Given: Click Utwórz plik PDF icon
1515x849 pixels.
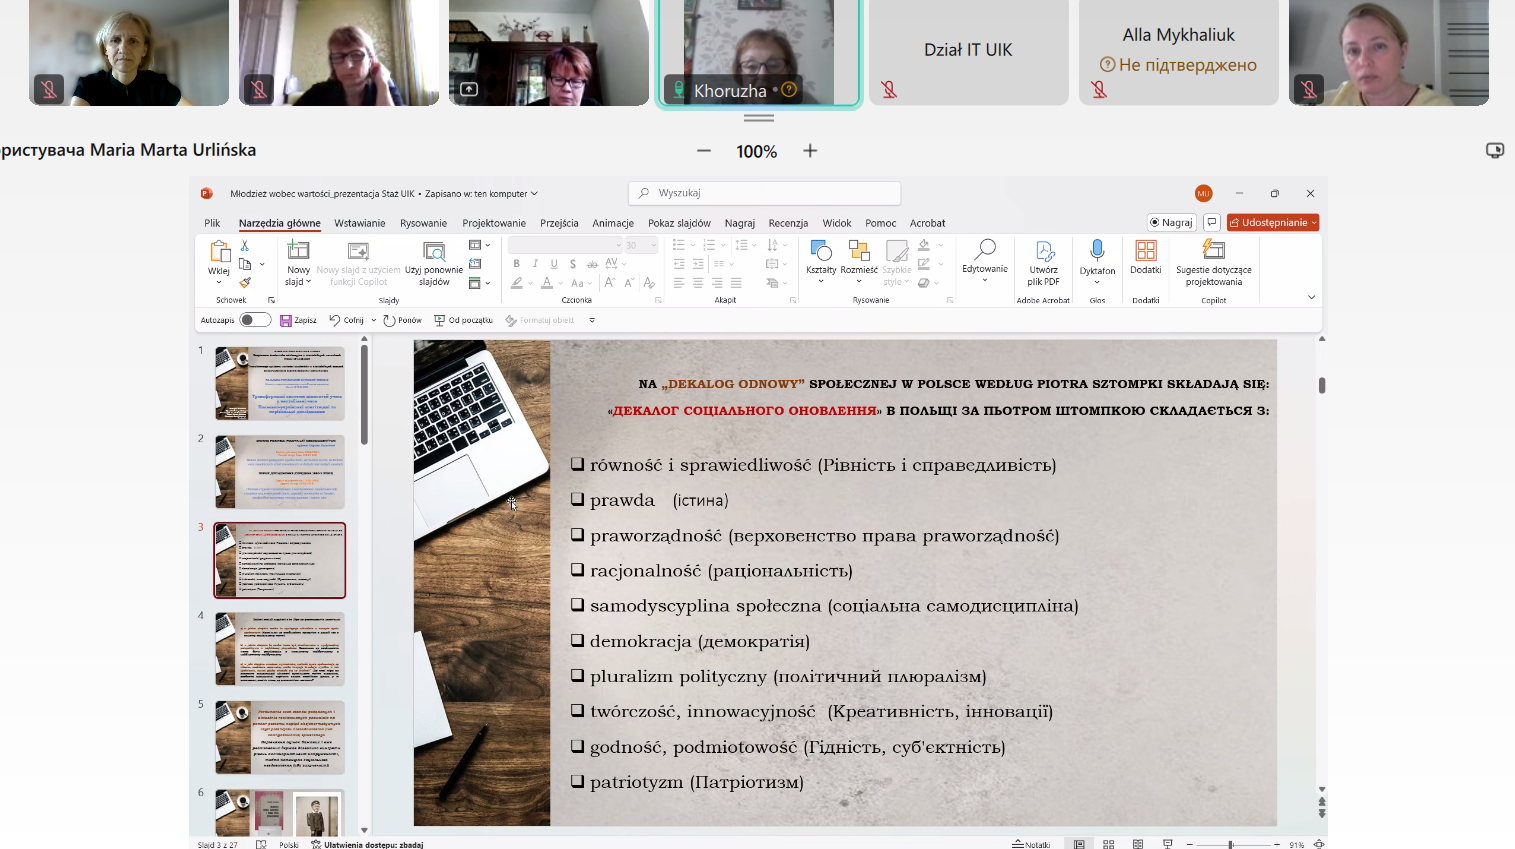Looking at the screenshot, I should tap(1043, 251).
